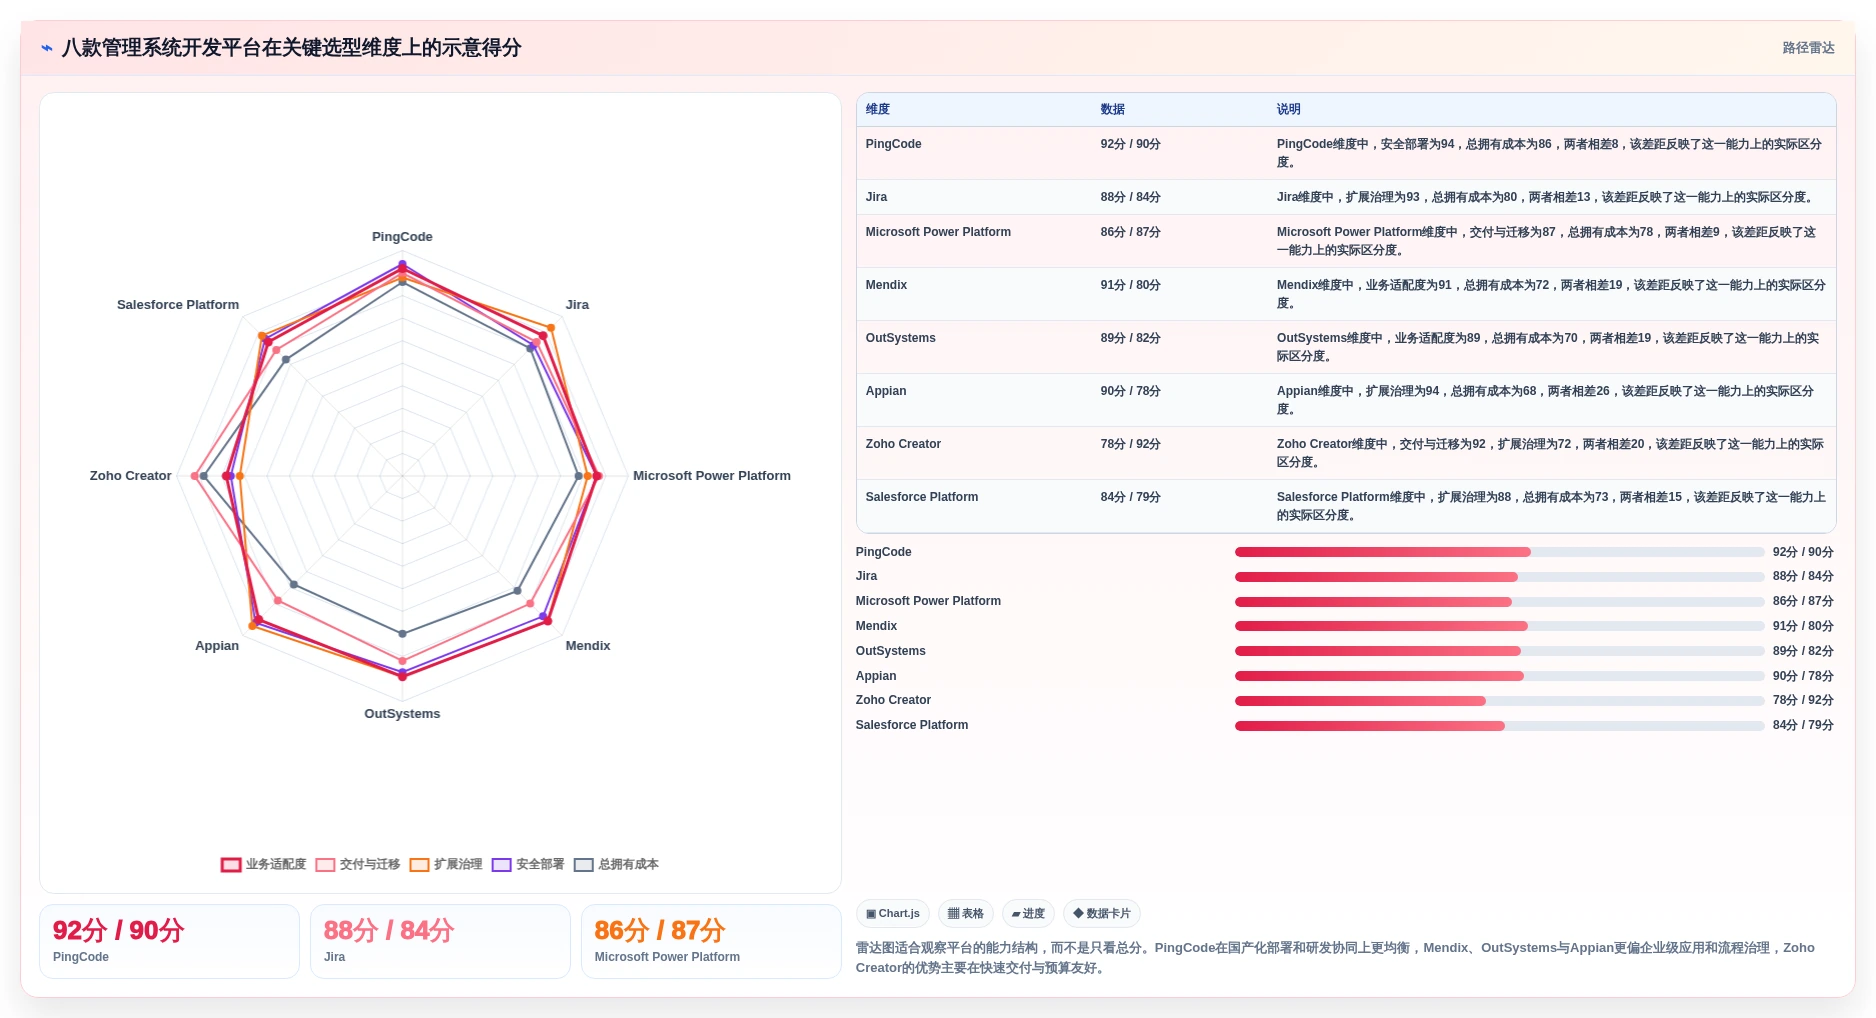Select the Appian row in the table
1876x1018 pixels.
(x=1346, y=400)
